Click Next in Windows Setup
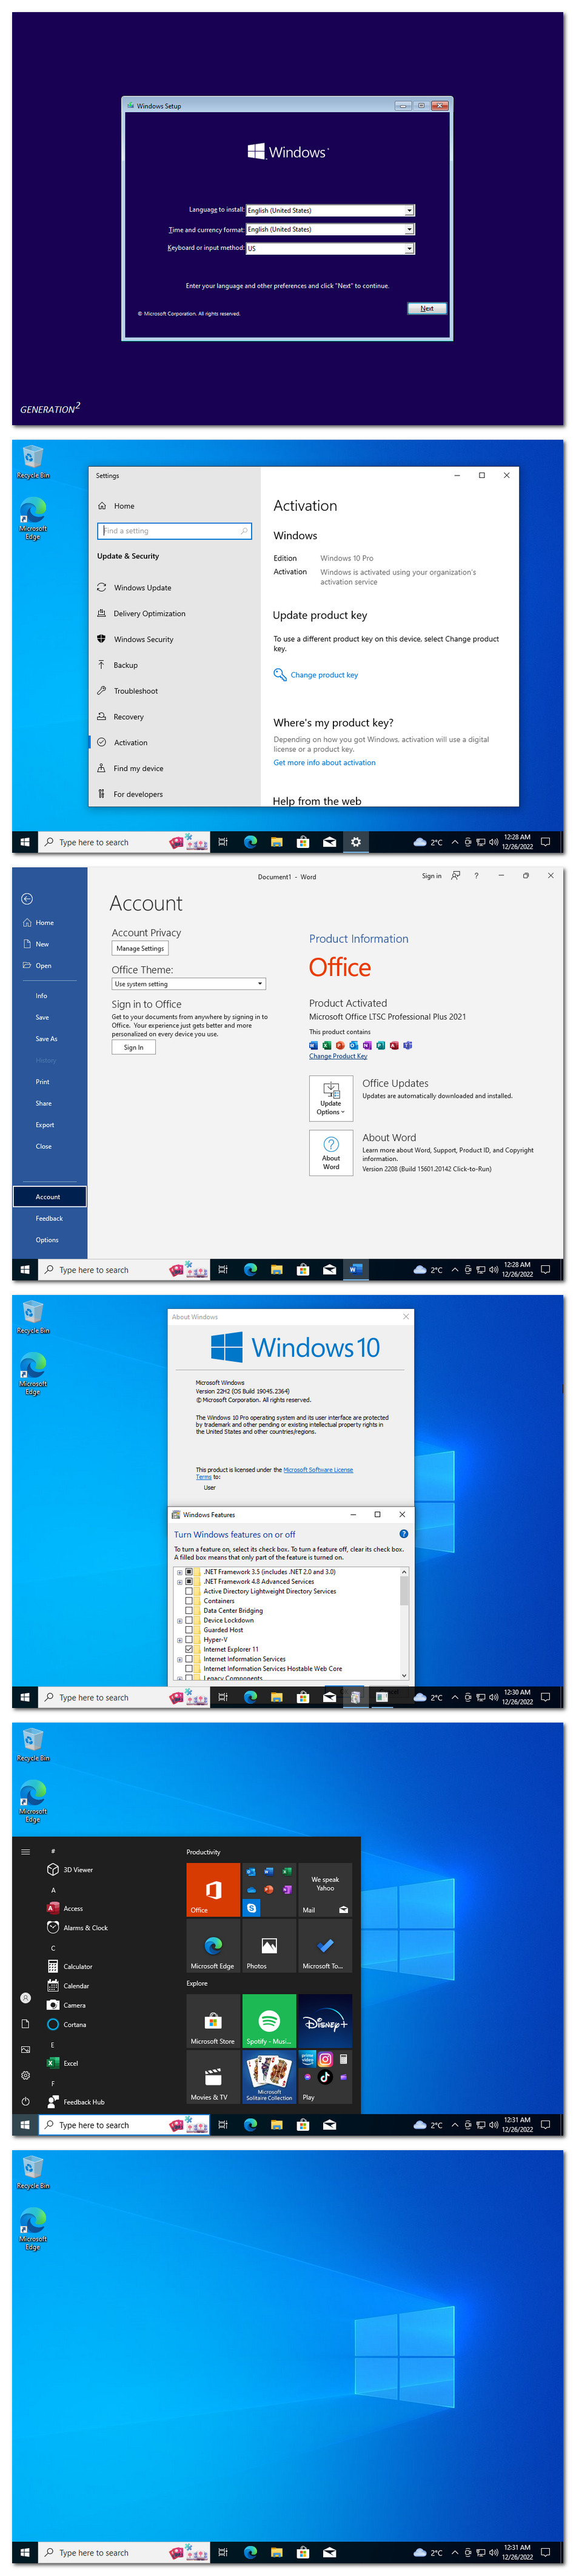Screen dimensions: 576x2576 click(427, 308)
